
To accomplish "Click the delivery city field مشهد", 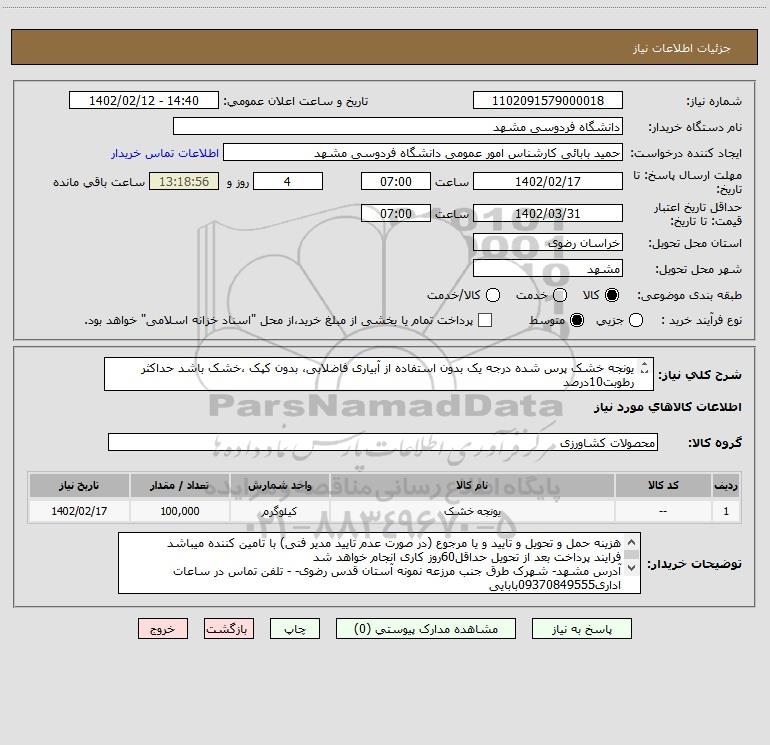I will [548, 269].
